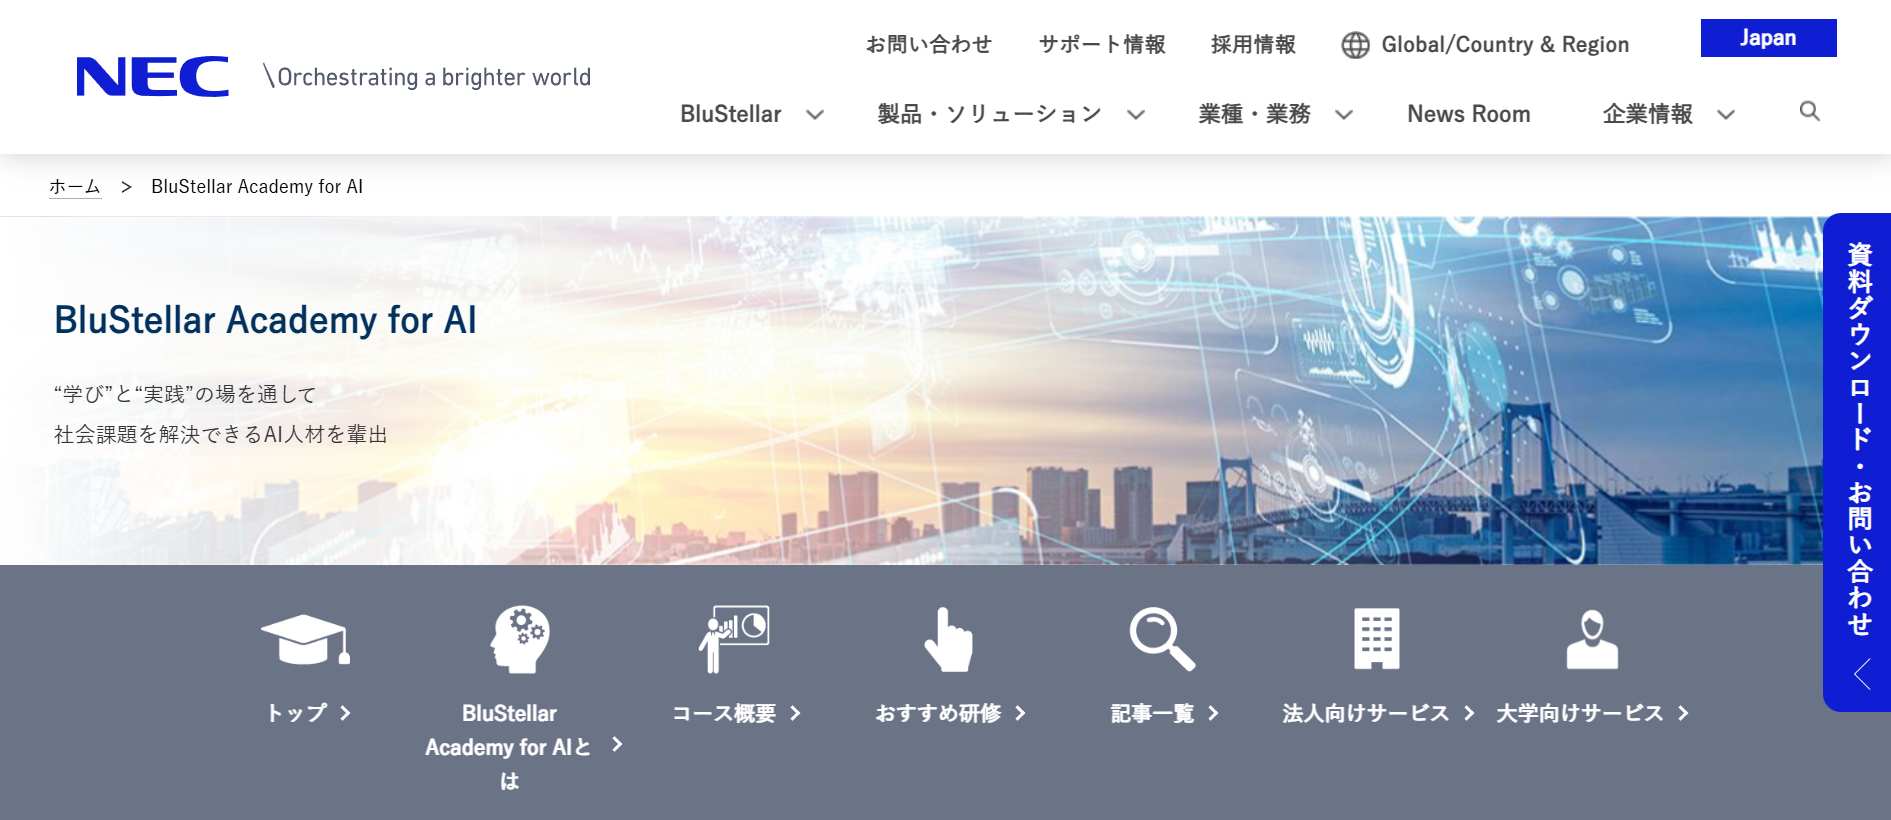Open the News Room menu item
This screenshot has width=1891, height=820.
click(x=1468, y=115)
